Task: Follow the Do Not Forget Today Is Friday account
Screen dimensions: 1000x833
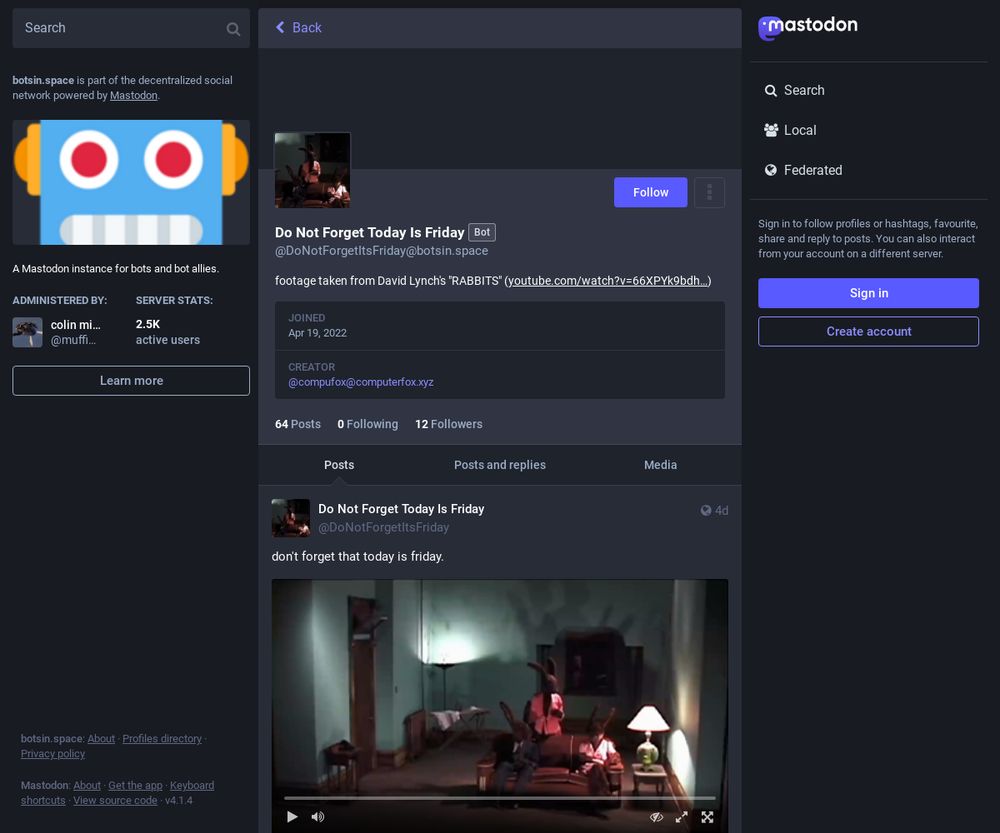Action: (x=651, y=192)
